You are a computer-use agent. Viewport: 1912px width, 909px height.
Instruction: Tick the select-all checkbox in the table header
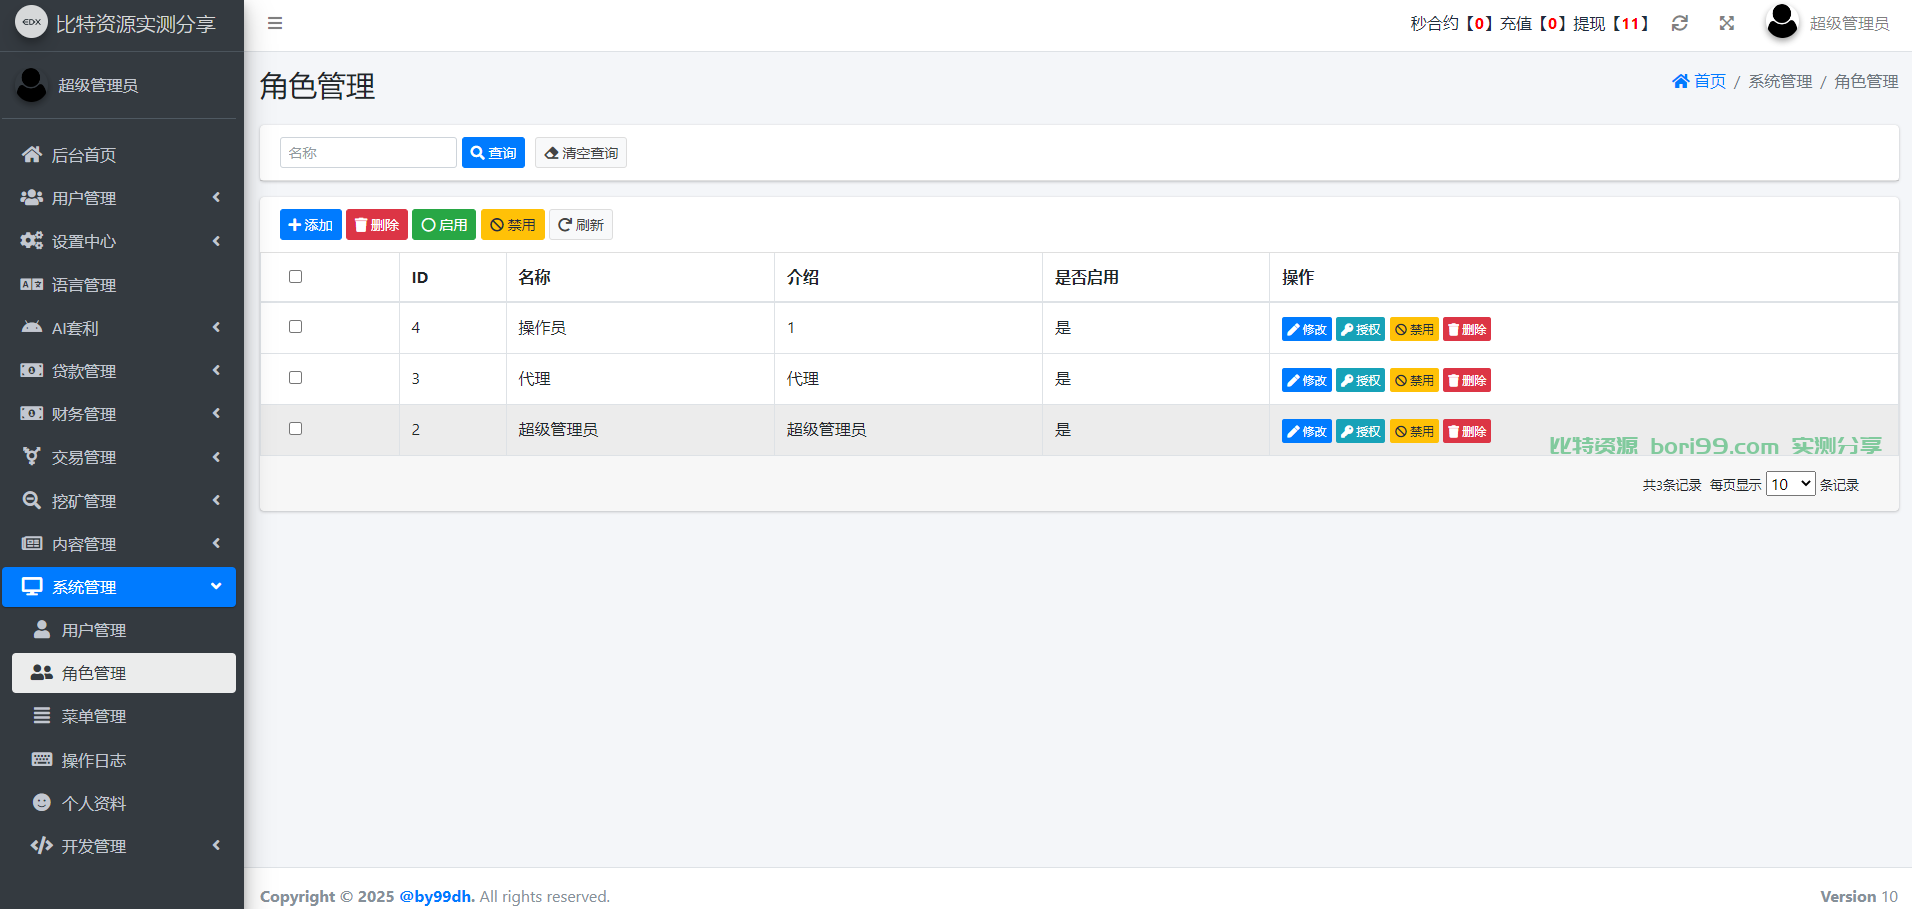tap(295, 277)
